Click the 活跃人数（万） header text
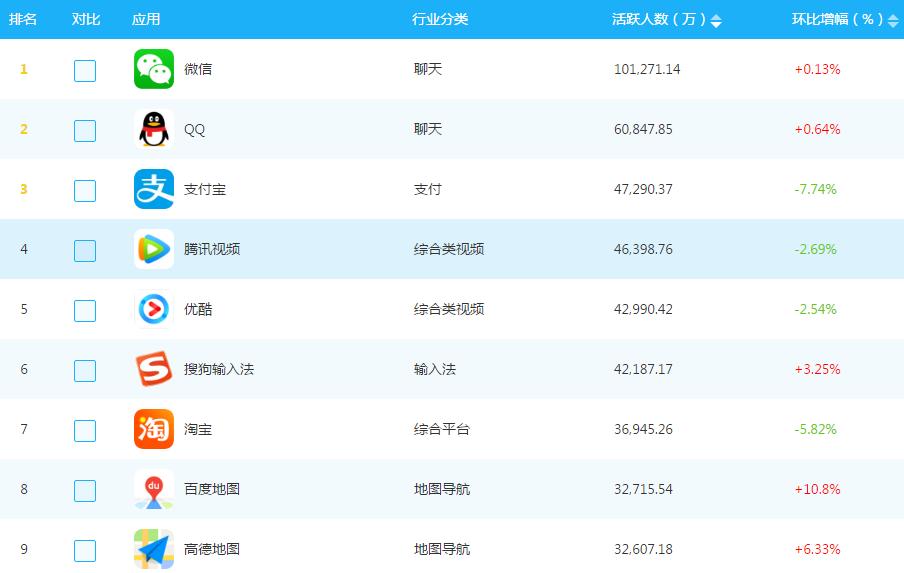The height and width of the screenshot is (573, 904). coord(659,19)
